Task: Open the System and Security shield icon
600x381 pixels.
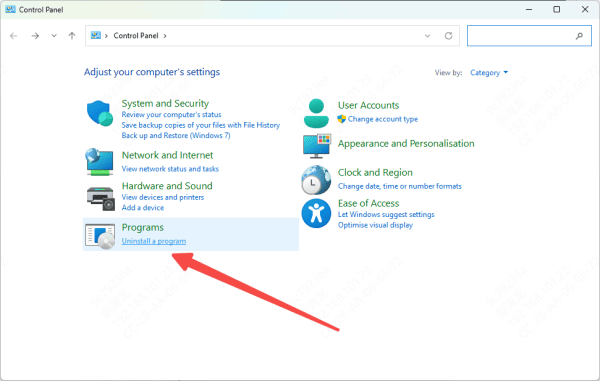Action: pos(100,113)
